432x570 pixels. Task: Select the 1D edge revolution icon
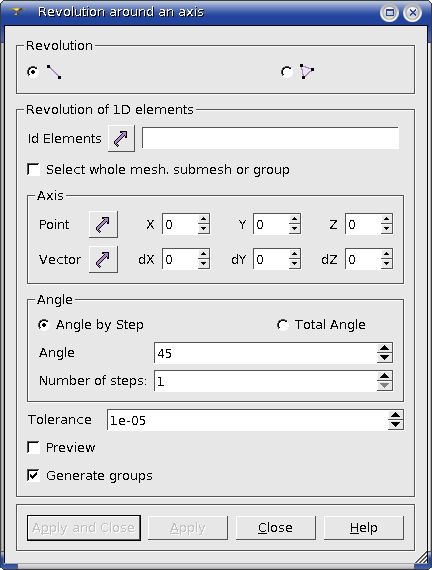click(54, 72)
